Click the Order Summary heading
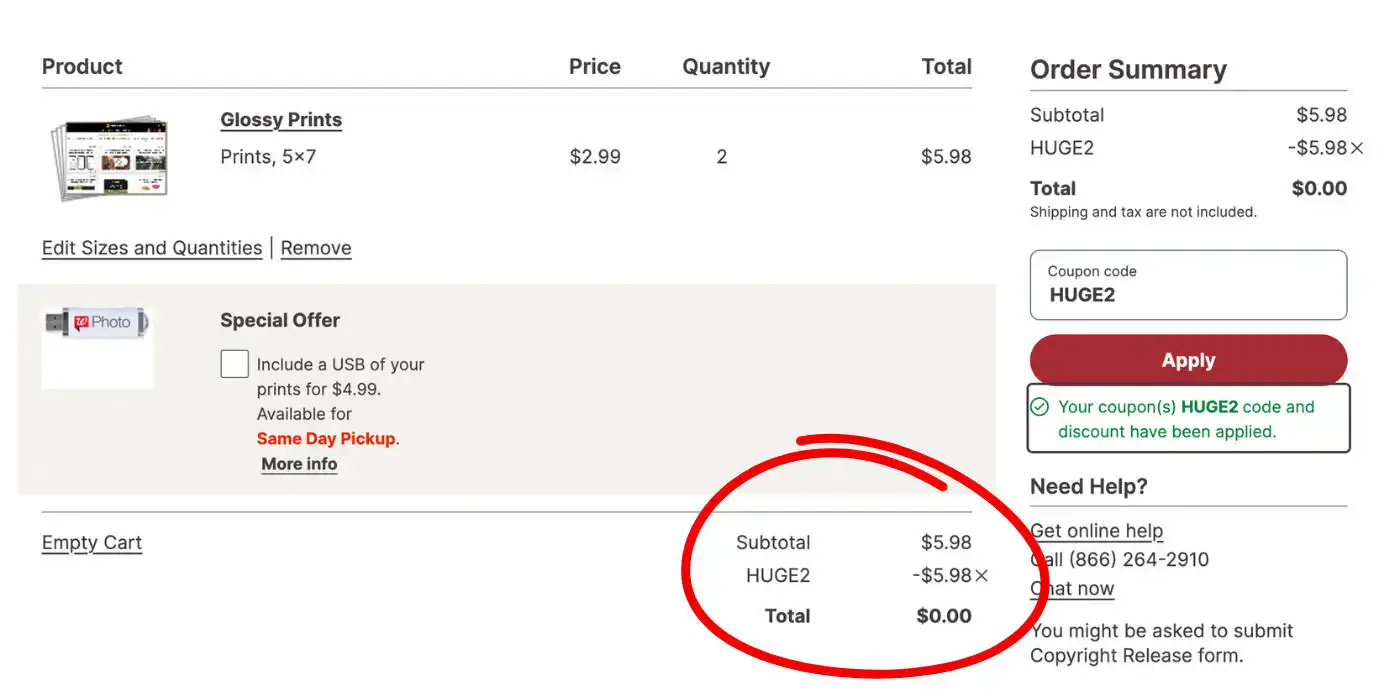Viewport: 1400px width, 700px height. tap(1128, 70)
